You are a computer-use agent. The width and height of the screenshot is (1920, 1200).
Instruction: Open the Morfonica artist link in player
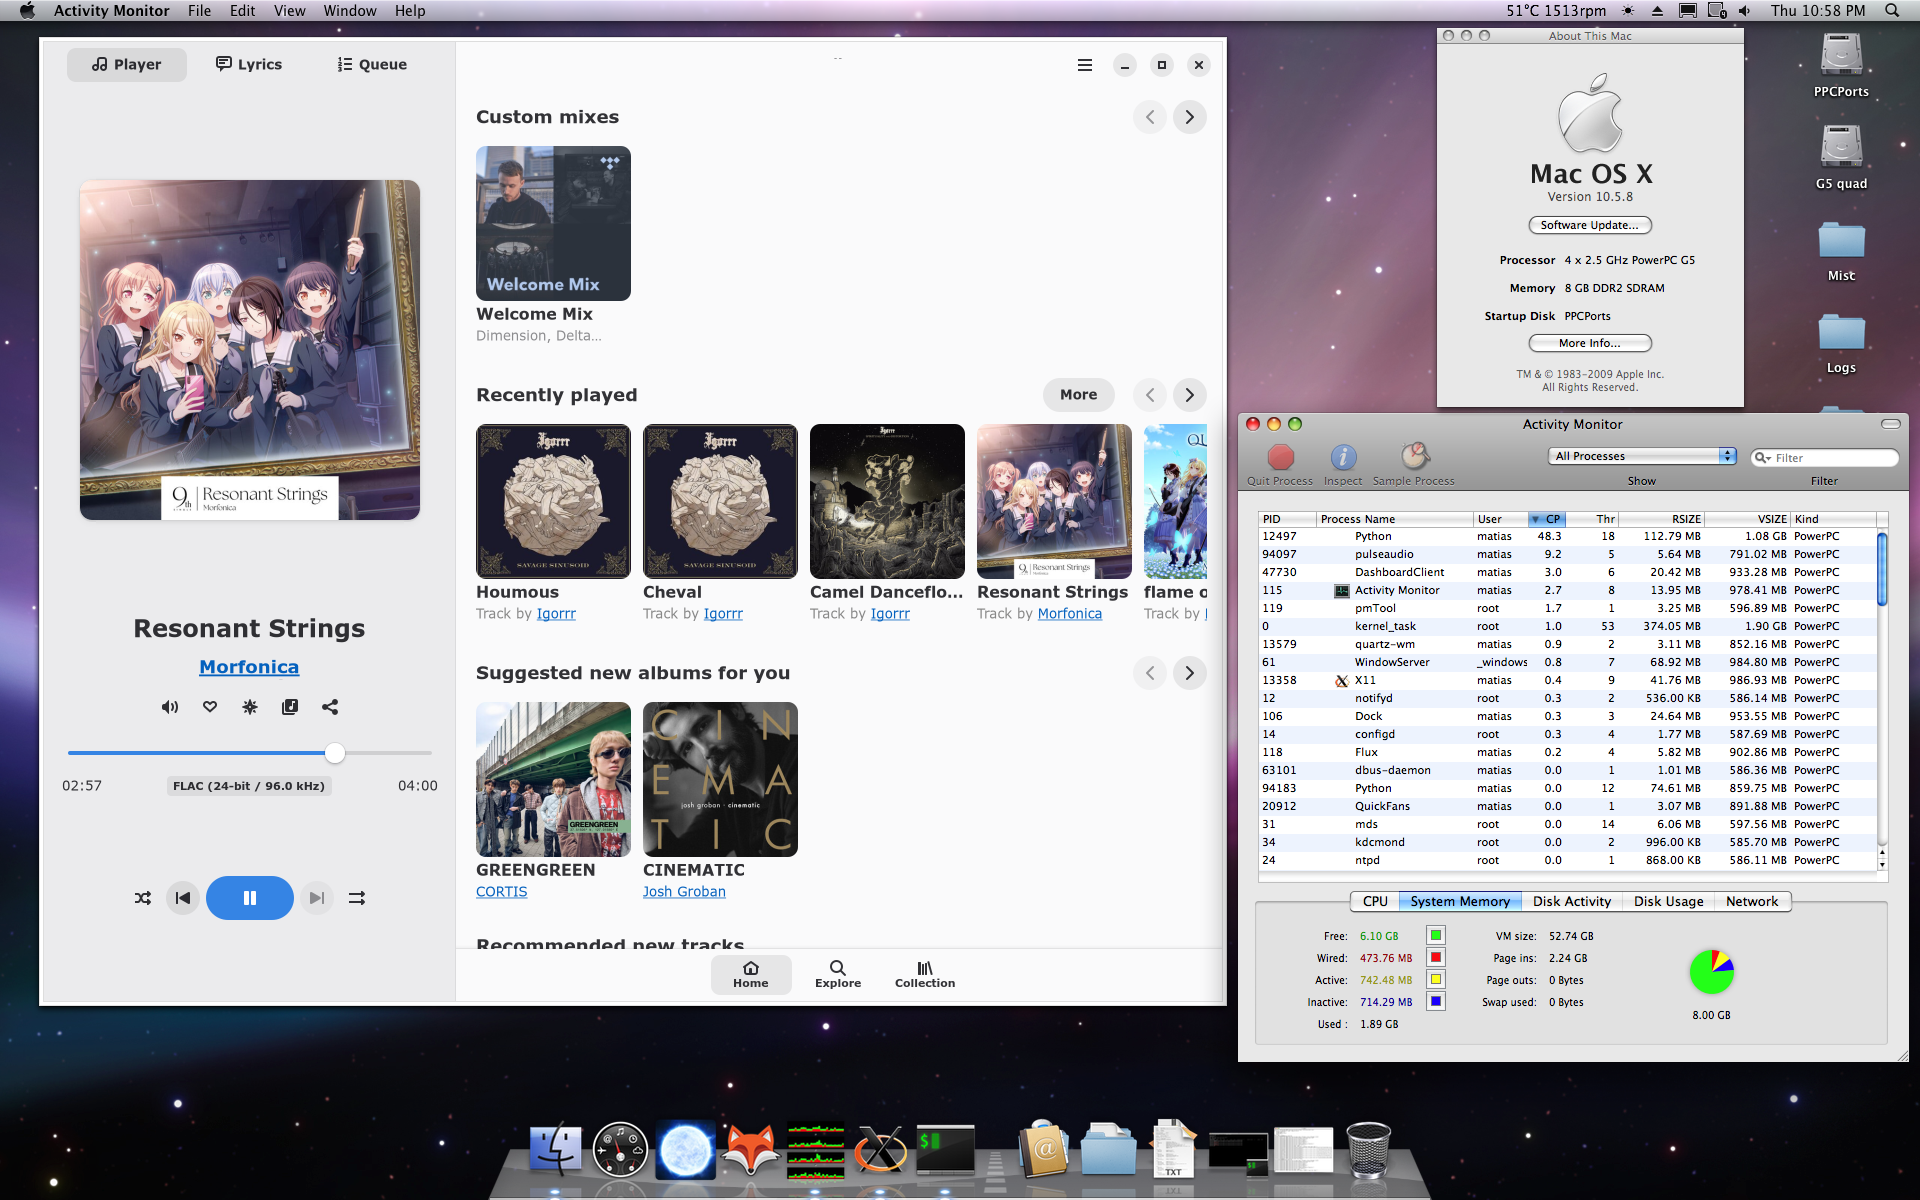point(249,667)
